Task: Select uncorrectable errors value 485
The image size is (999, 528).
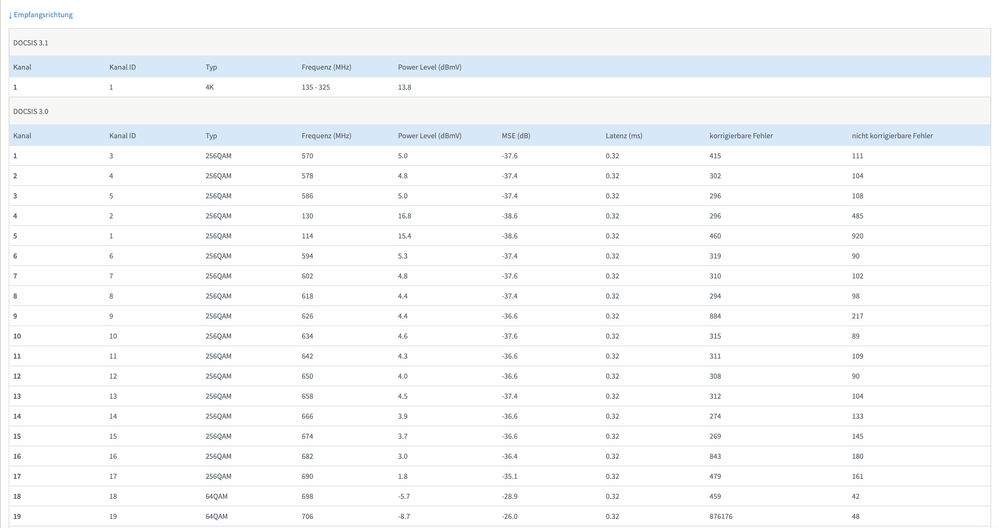Action: point(858,216)
